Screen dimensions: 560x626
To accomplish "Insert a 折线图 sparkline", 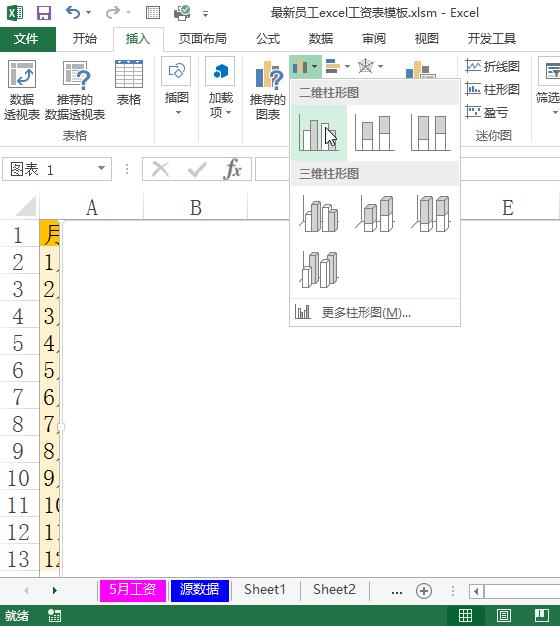I will click(493, 66).
